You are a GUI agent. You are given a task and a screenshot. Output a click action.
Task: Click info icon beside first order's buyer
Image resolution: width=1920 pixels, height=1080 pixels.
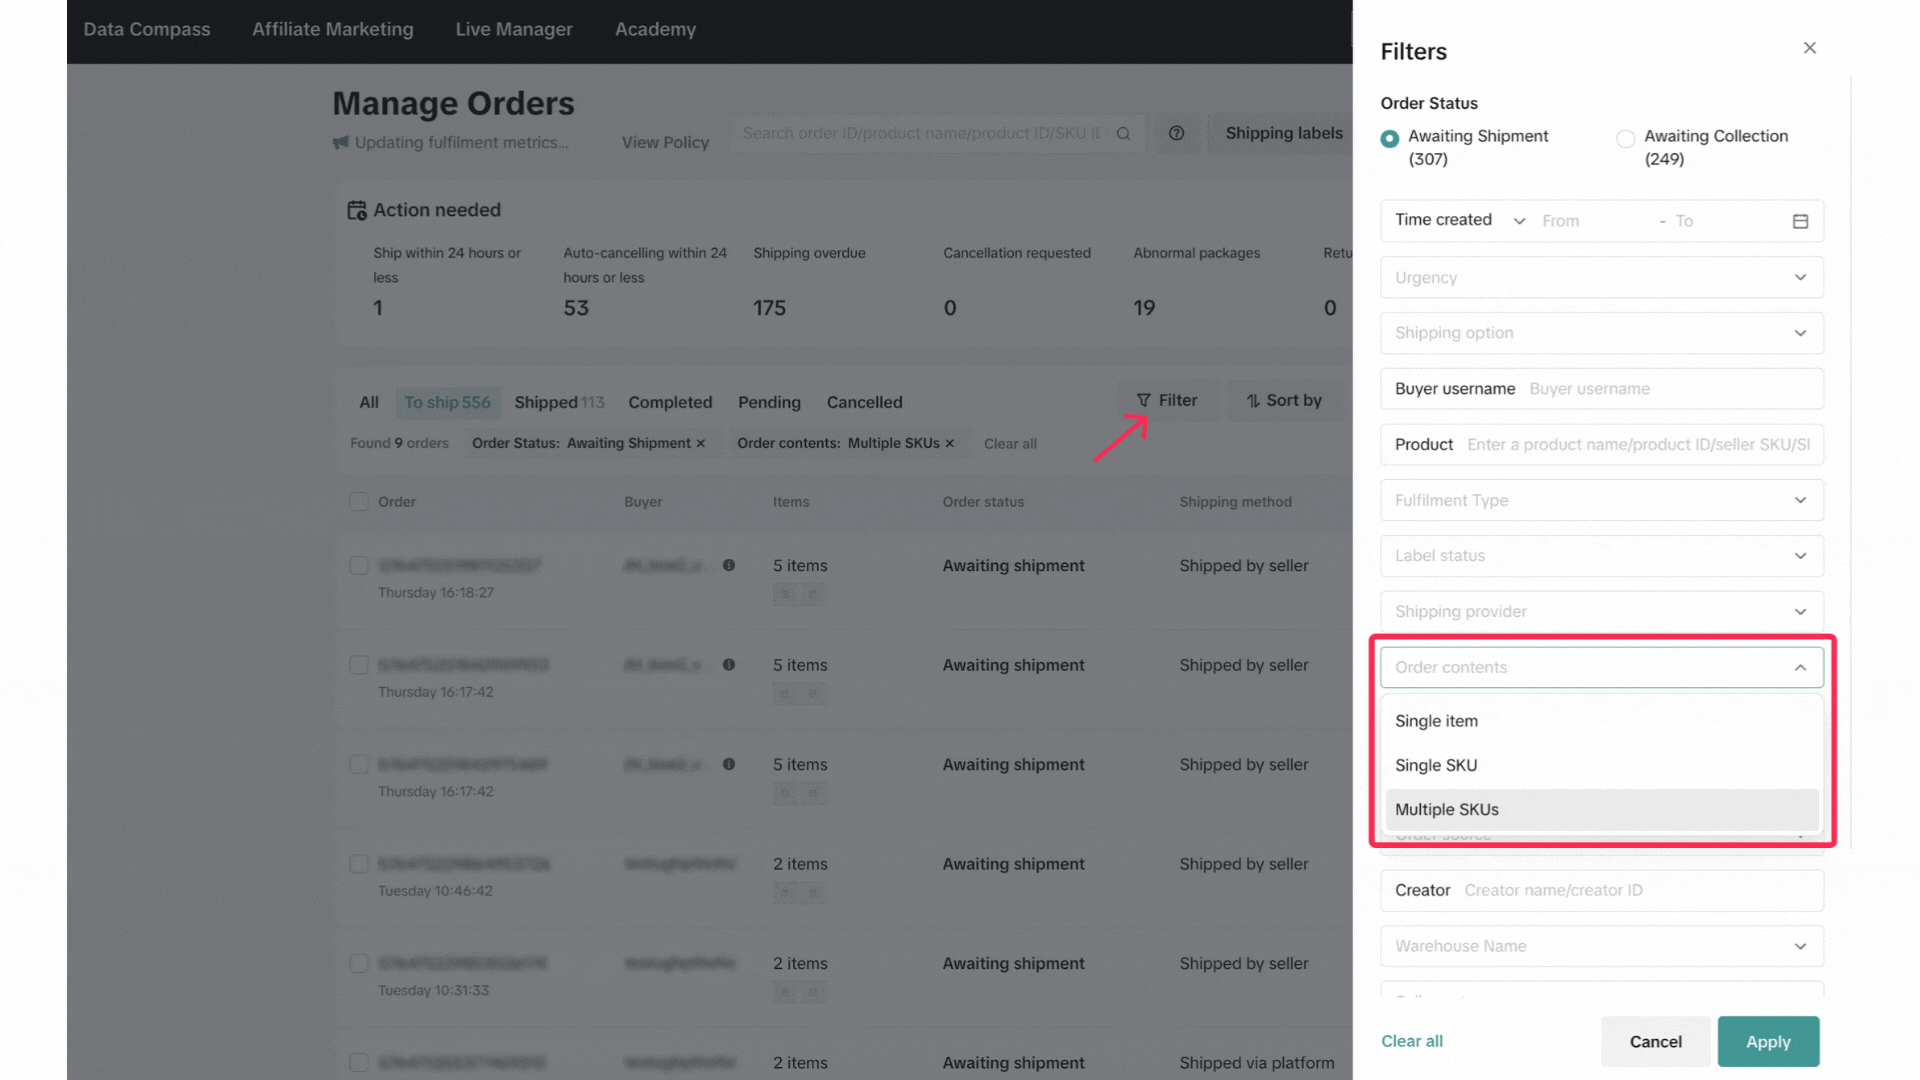click(x=729, y=565)
